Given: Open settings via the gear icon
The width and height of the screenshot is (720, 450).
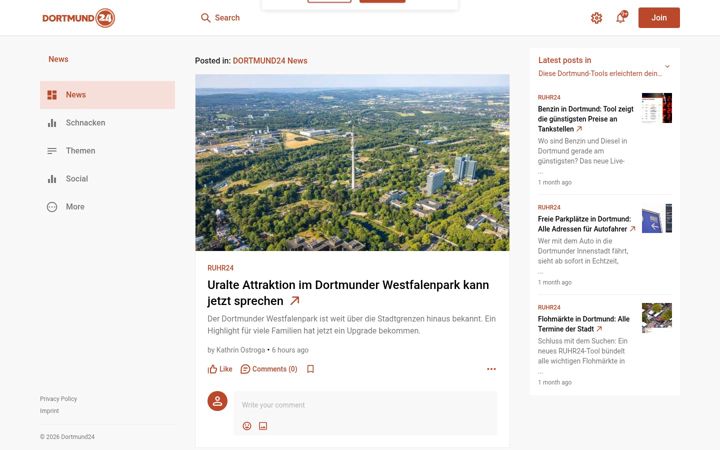Looking at the screenshot, I should (x=596, y=18).
